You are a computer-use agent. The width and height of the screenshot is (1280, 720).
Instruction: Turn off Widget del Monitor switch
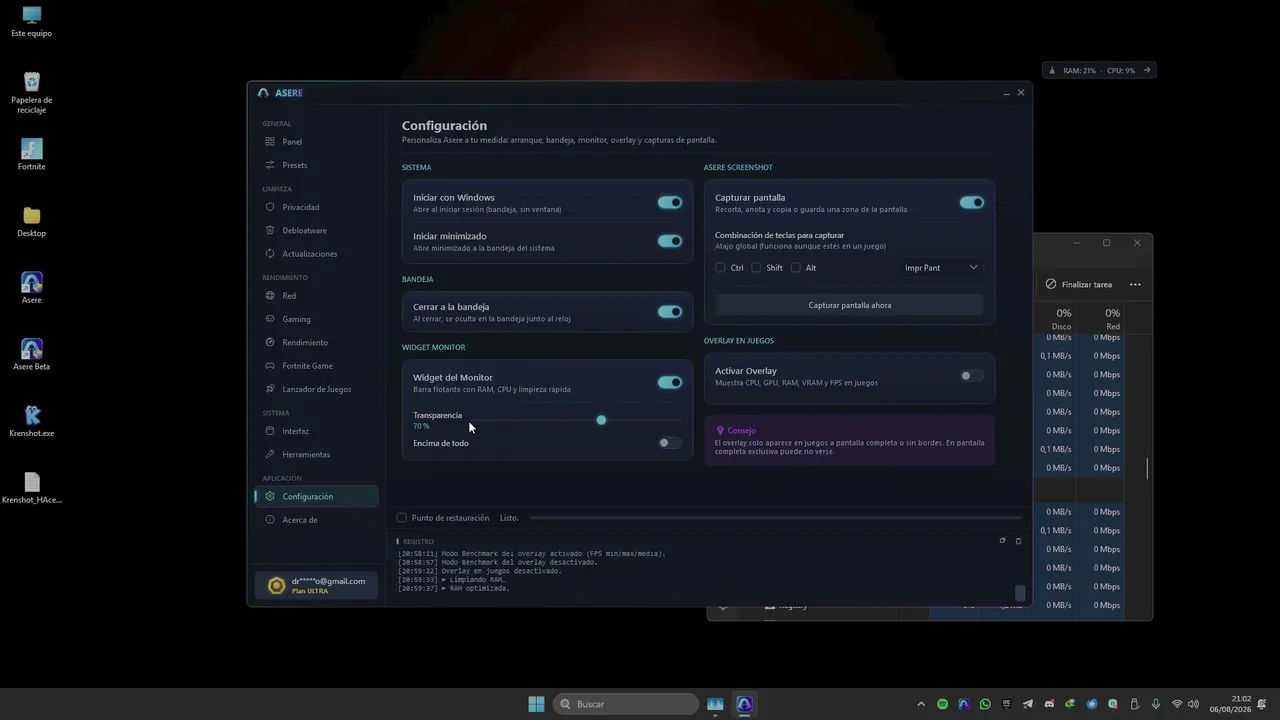point(669,382)
